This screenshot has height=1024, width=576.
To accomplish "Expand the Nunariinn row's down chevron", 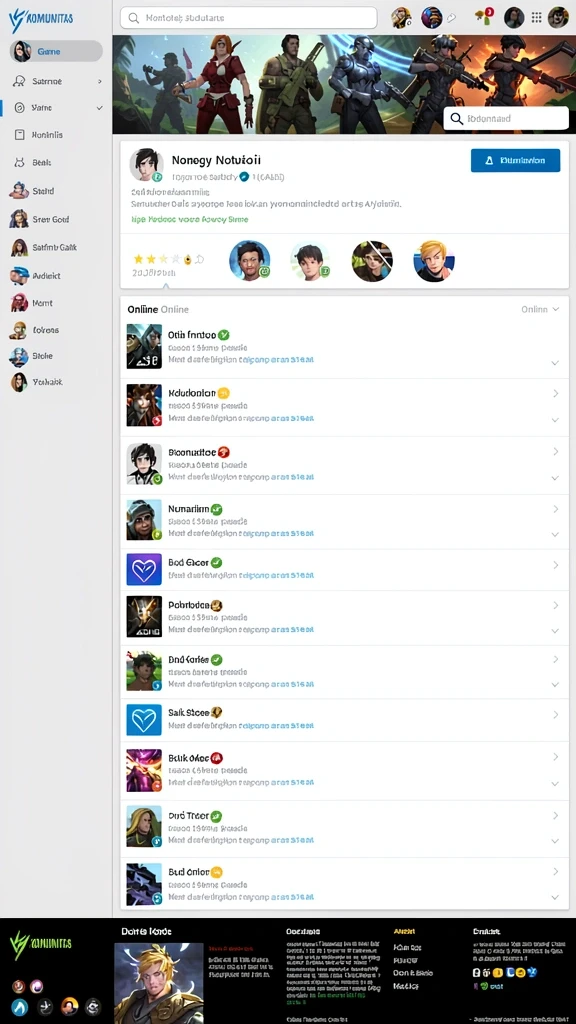I will point(555,534).
